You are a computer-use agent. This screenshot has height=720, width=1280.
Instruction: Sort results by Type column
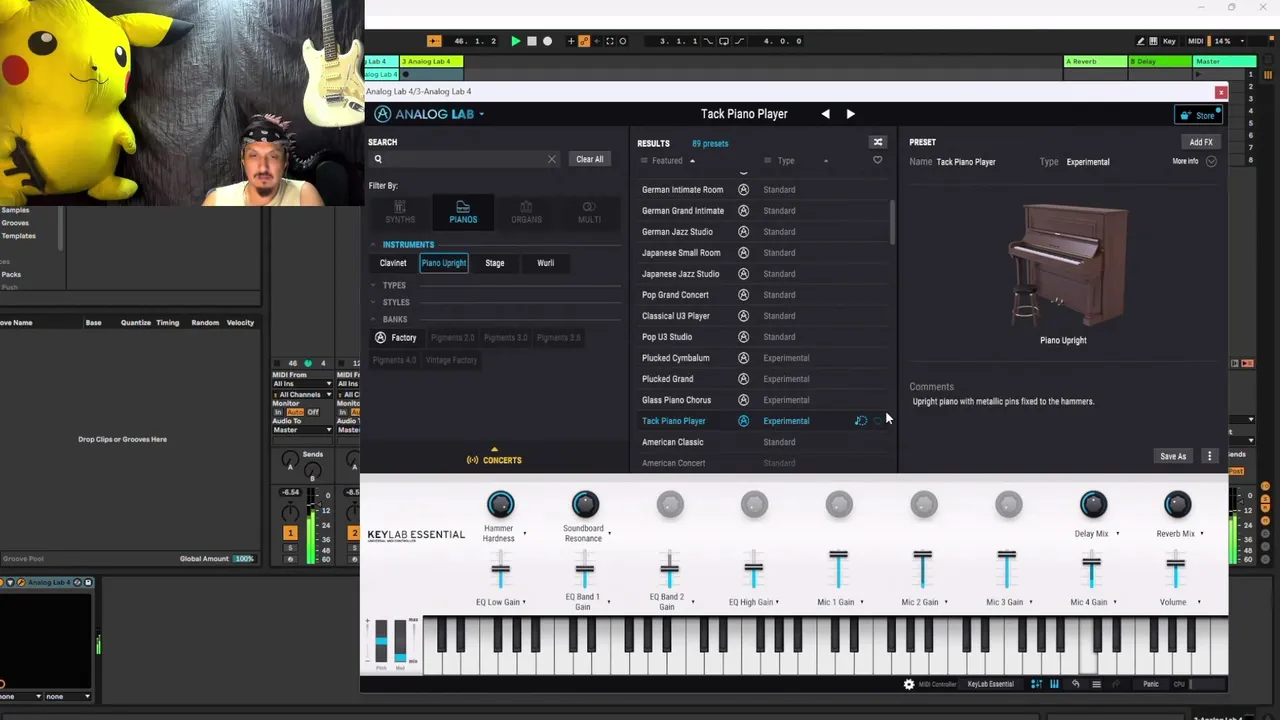click(x=786, y=161)
